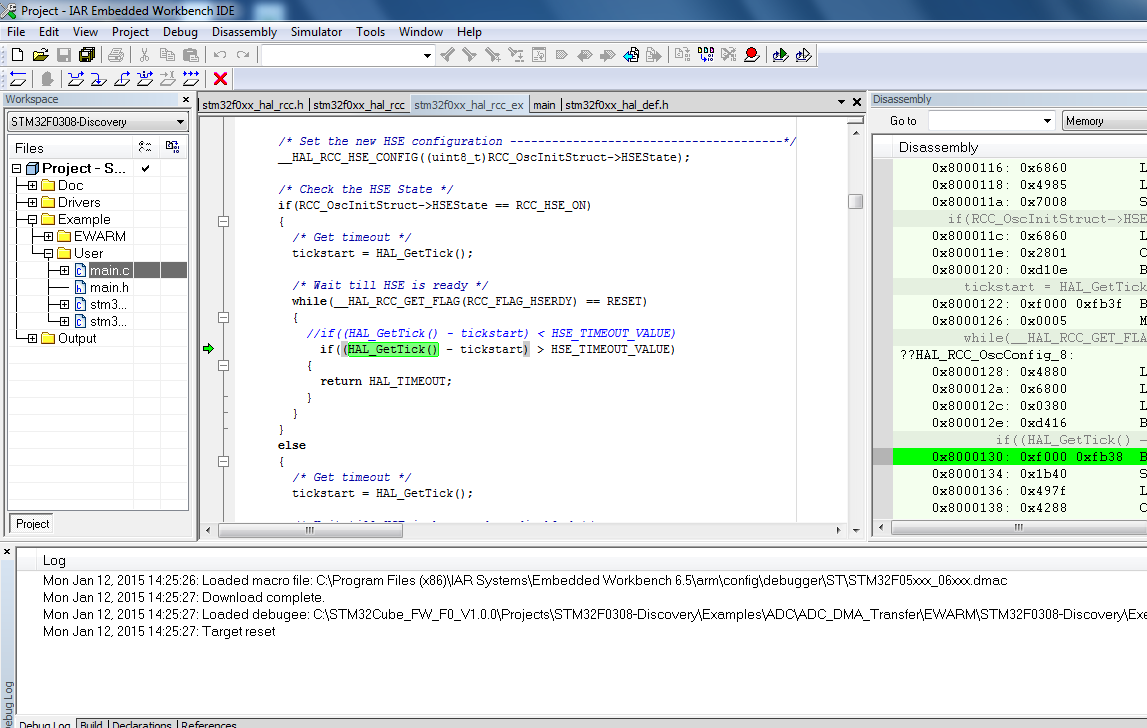Open the Tools menu
1147x728 pixels.
370,31
